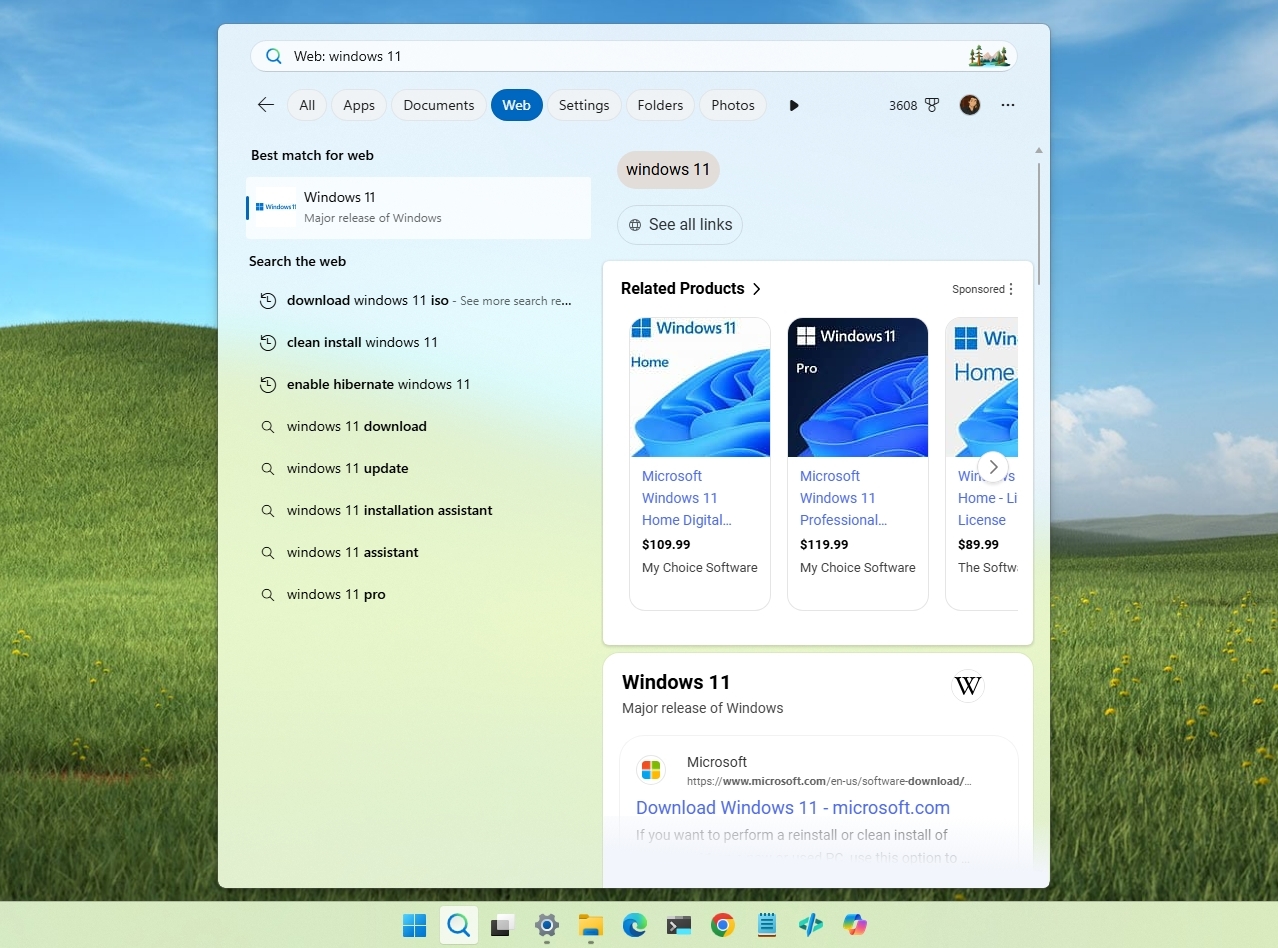Click the Wikipedia W icon
This screenshot has width=1278, height=948.
[967, 686]
